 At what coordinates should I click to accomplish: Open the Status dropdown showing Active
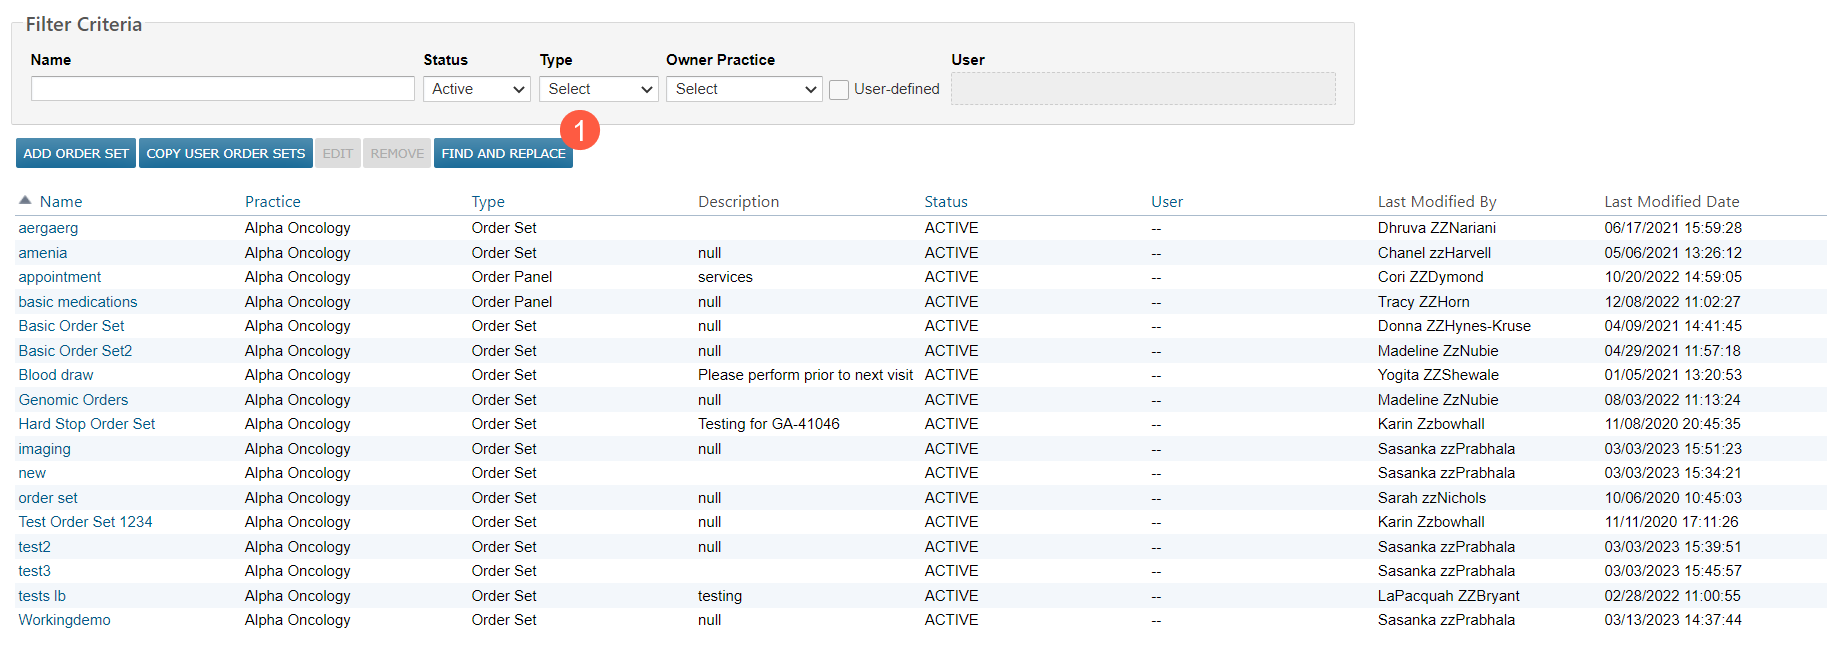point(477,89)
